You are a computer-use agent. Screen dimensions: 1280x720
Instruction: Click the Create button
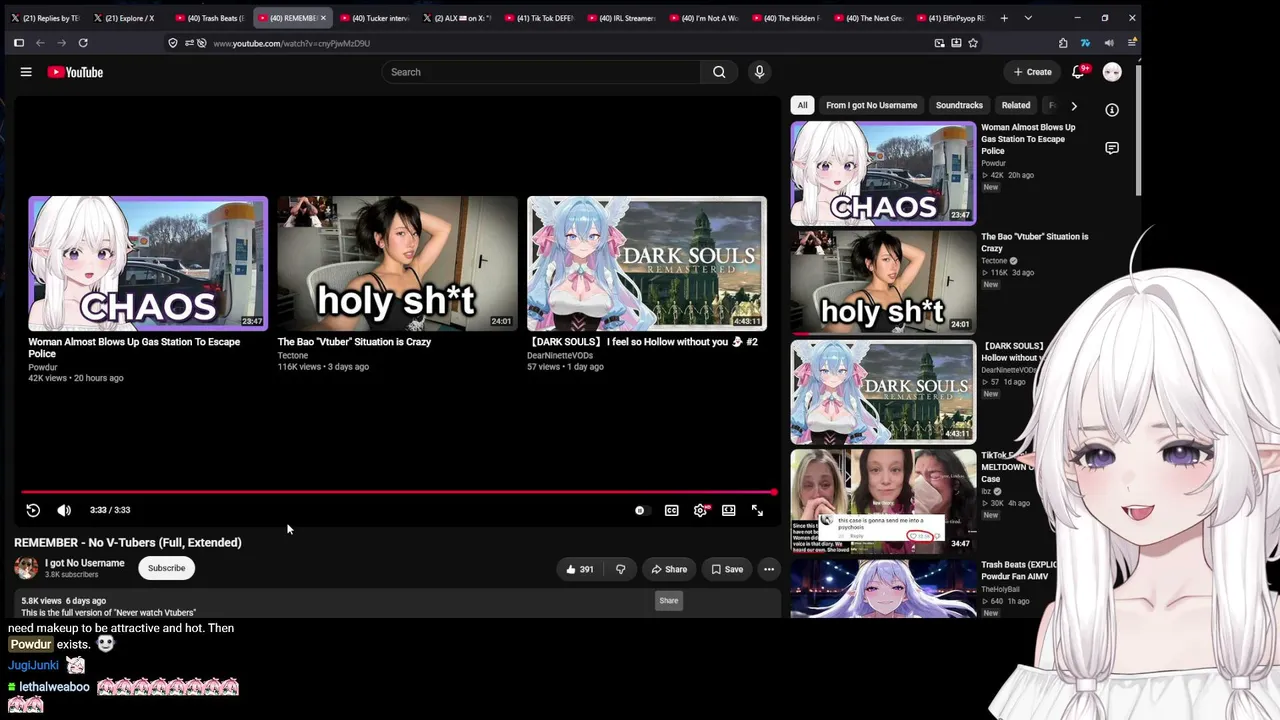pyautogui.click(x=1032, y=72)
